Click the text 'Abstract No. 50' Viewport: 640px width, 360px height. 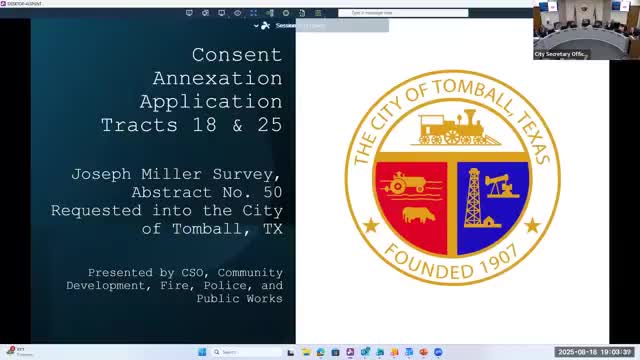[x=207, y=192]
